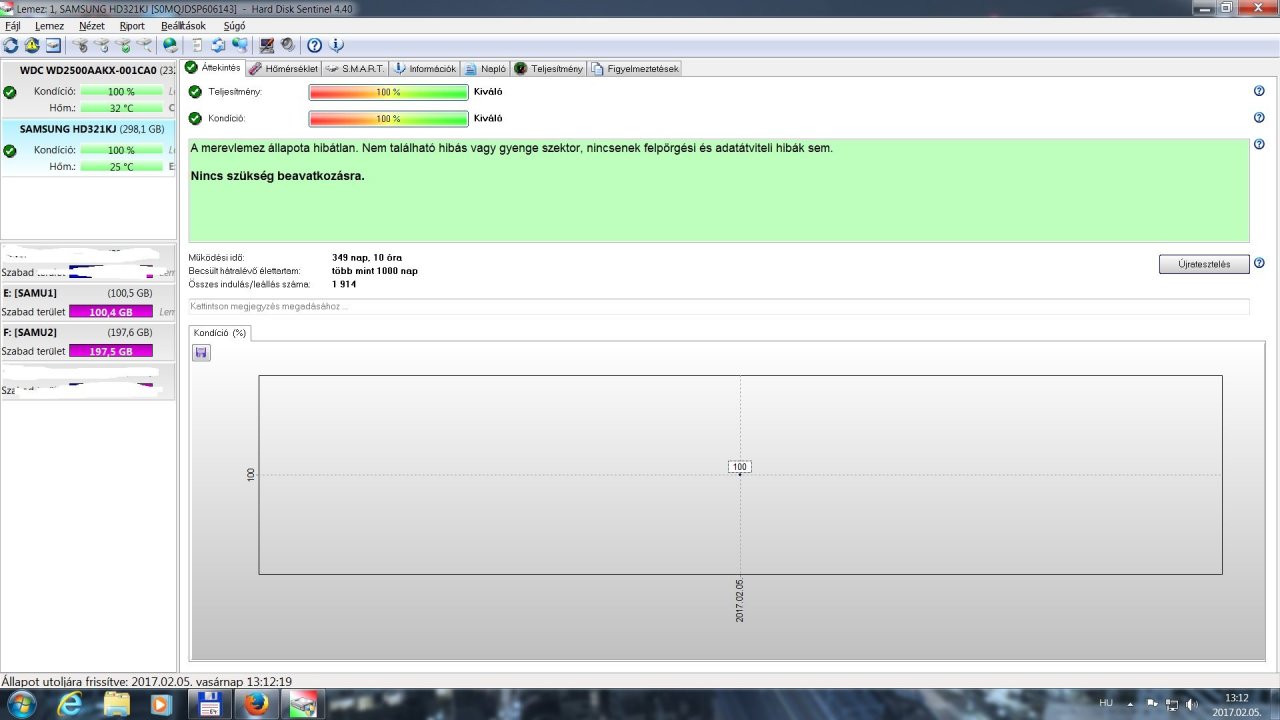Click the '1 914' start/stop count value
The height and width of the screenshot is (720, 1280).
pos(344,284)
